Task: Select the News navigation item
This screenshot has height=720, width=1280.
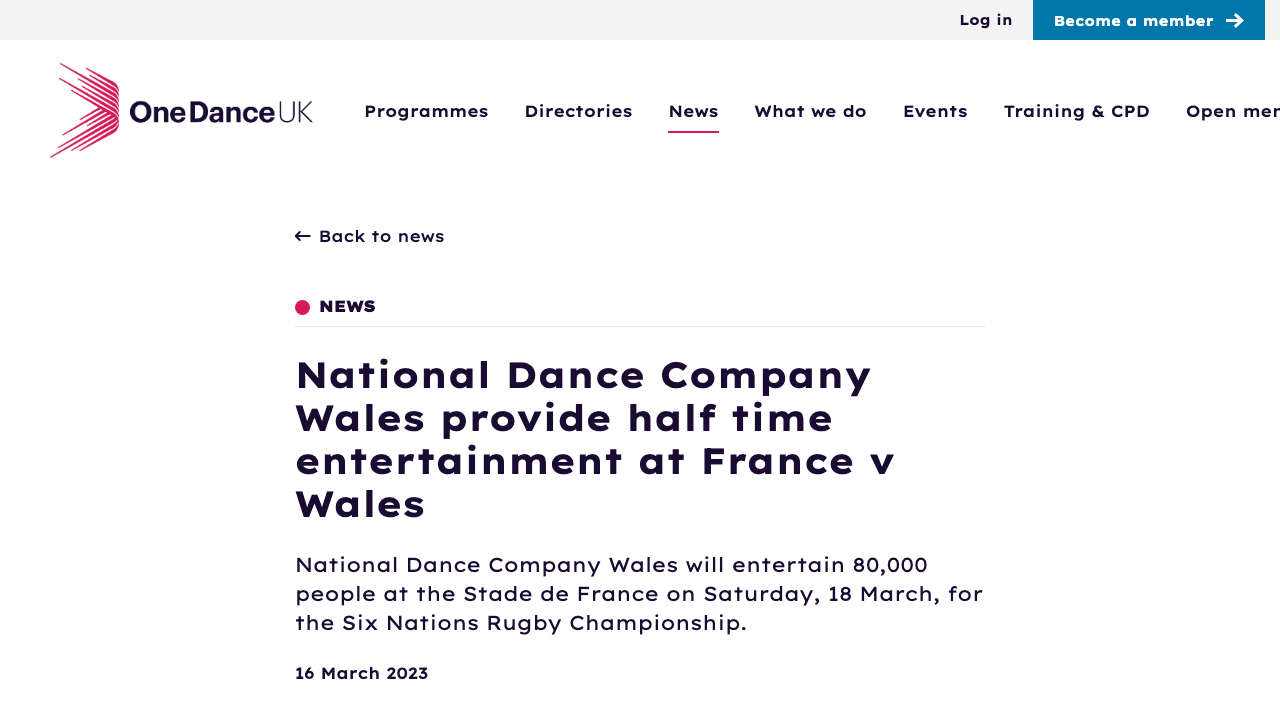Action: (693, 109)
